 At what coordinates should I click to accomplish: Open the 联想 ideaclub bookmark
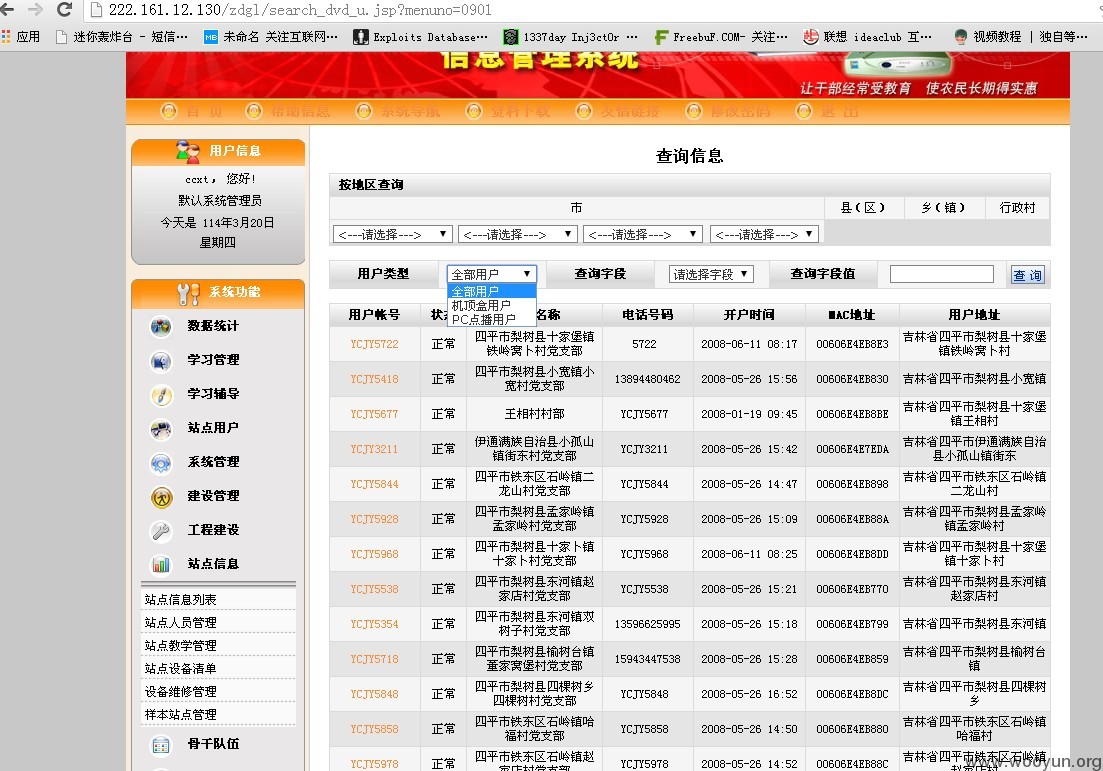pos(867,37)
